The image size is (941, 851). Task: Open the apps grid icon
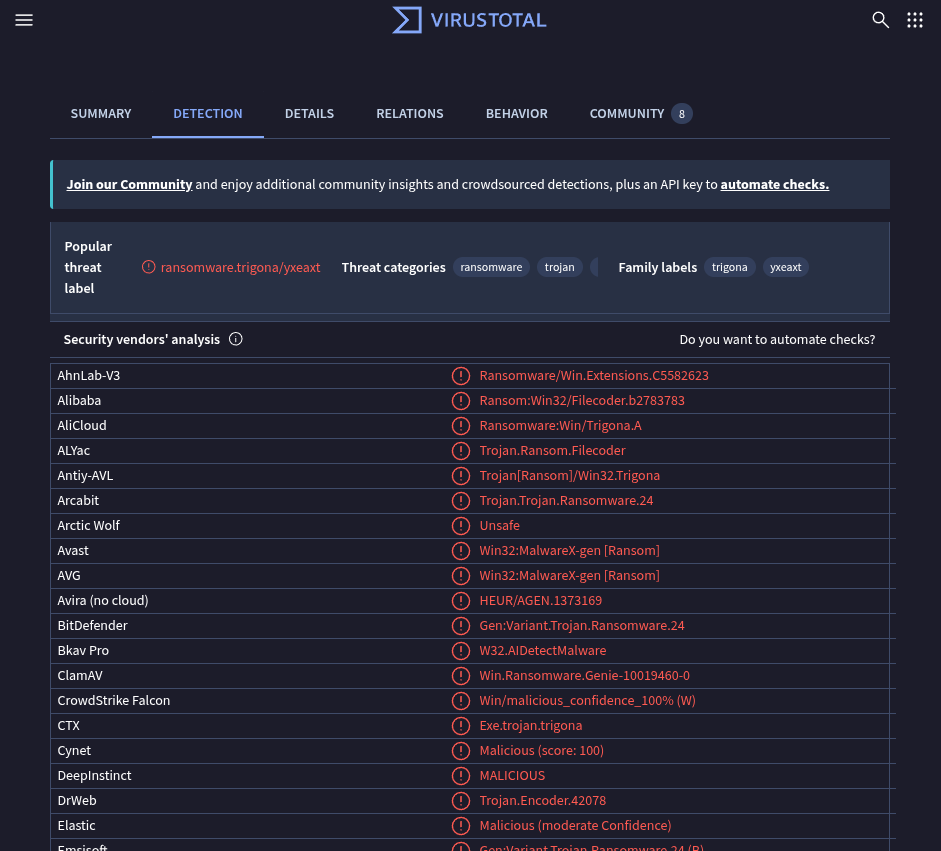(x=915, y=20)
